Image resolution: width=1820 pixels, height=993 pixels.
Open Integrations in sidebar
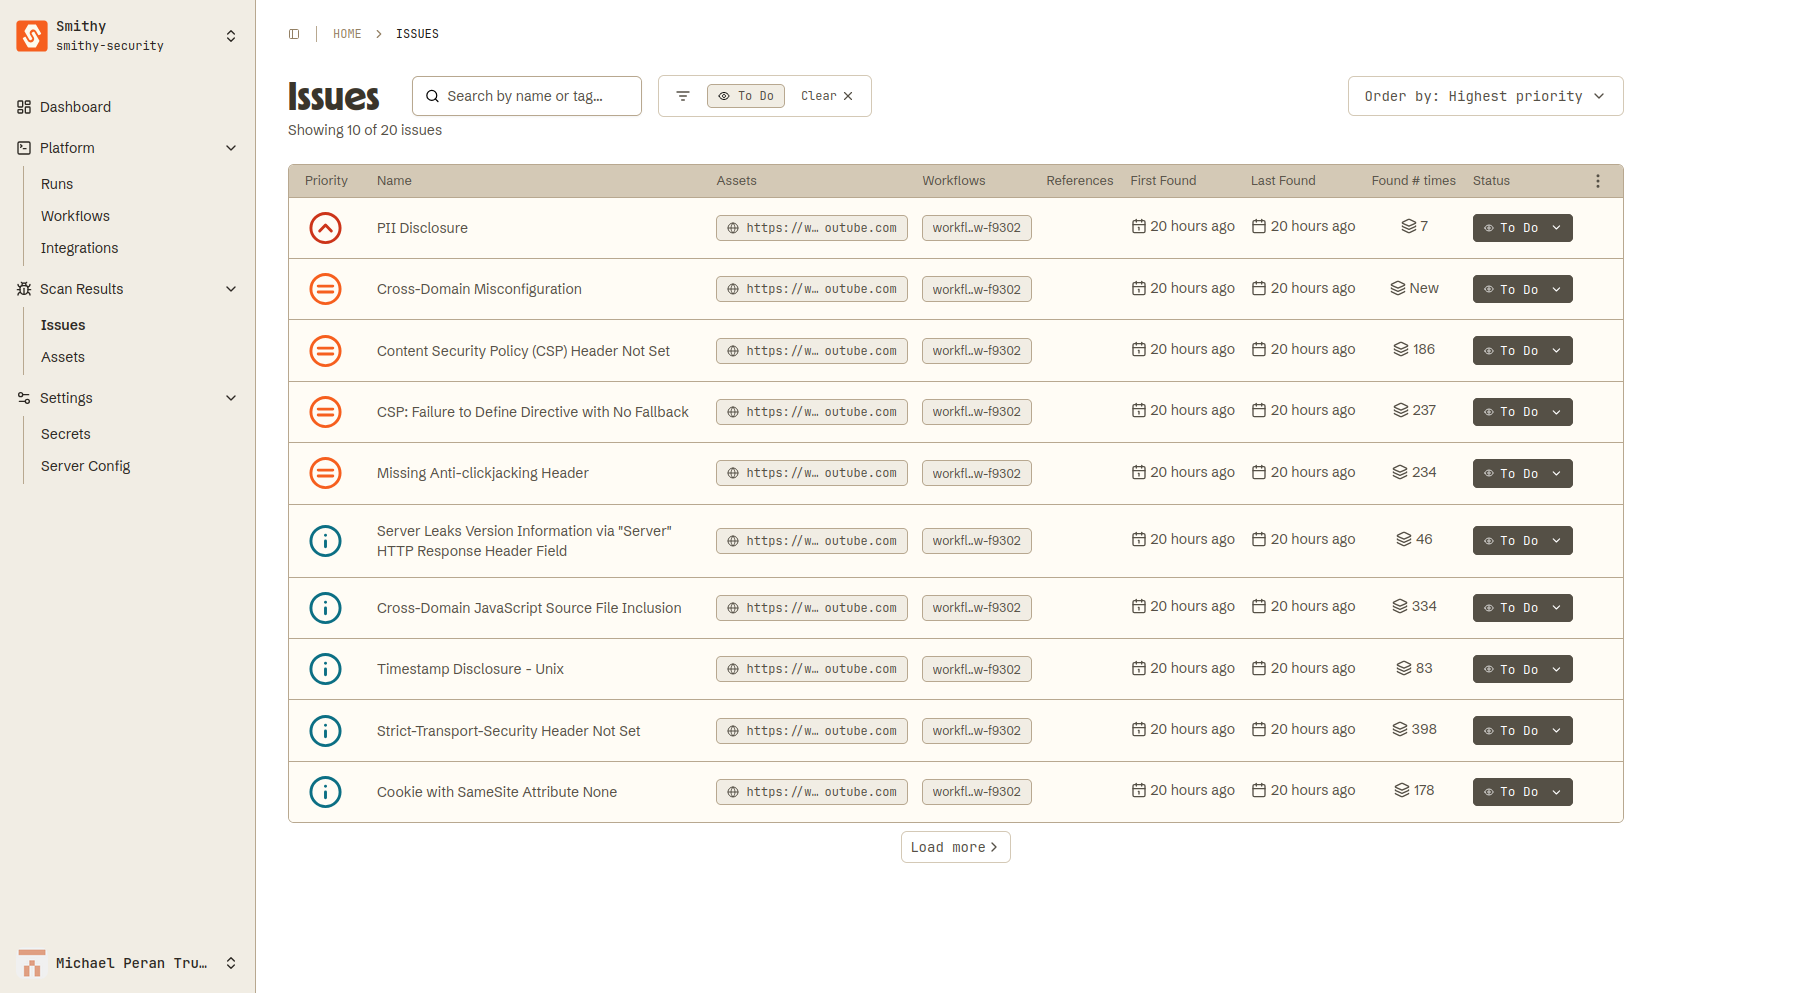[79, 248]
